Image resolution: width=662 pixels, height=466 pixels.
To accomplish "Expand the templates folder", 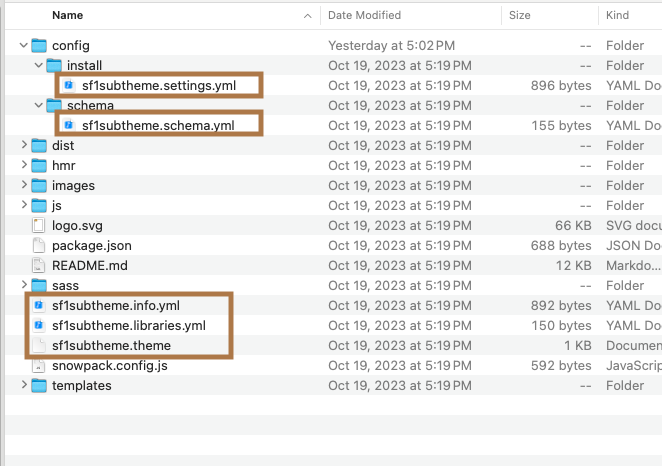I will (24, 385).
